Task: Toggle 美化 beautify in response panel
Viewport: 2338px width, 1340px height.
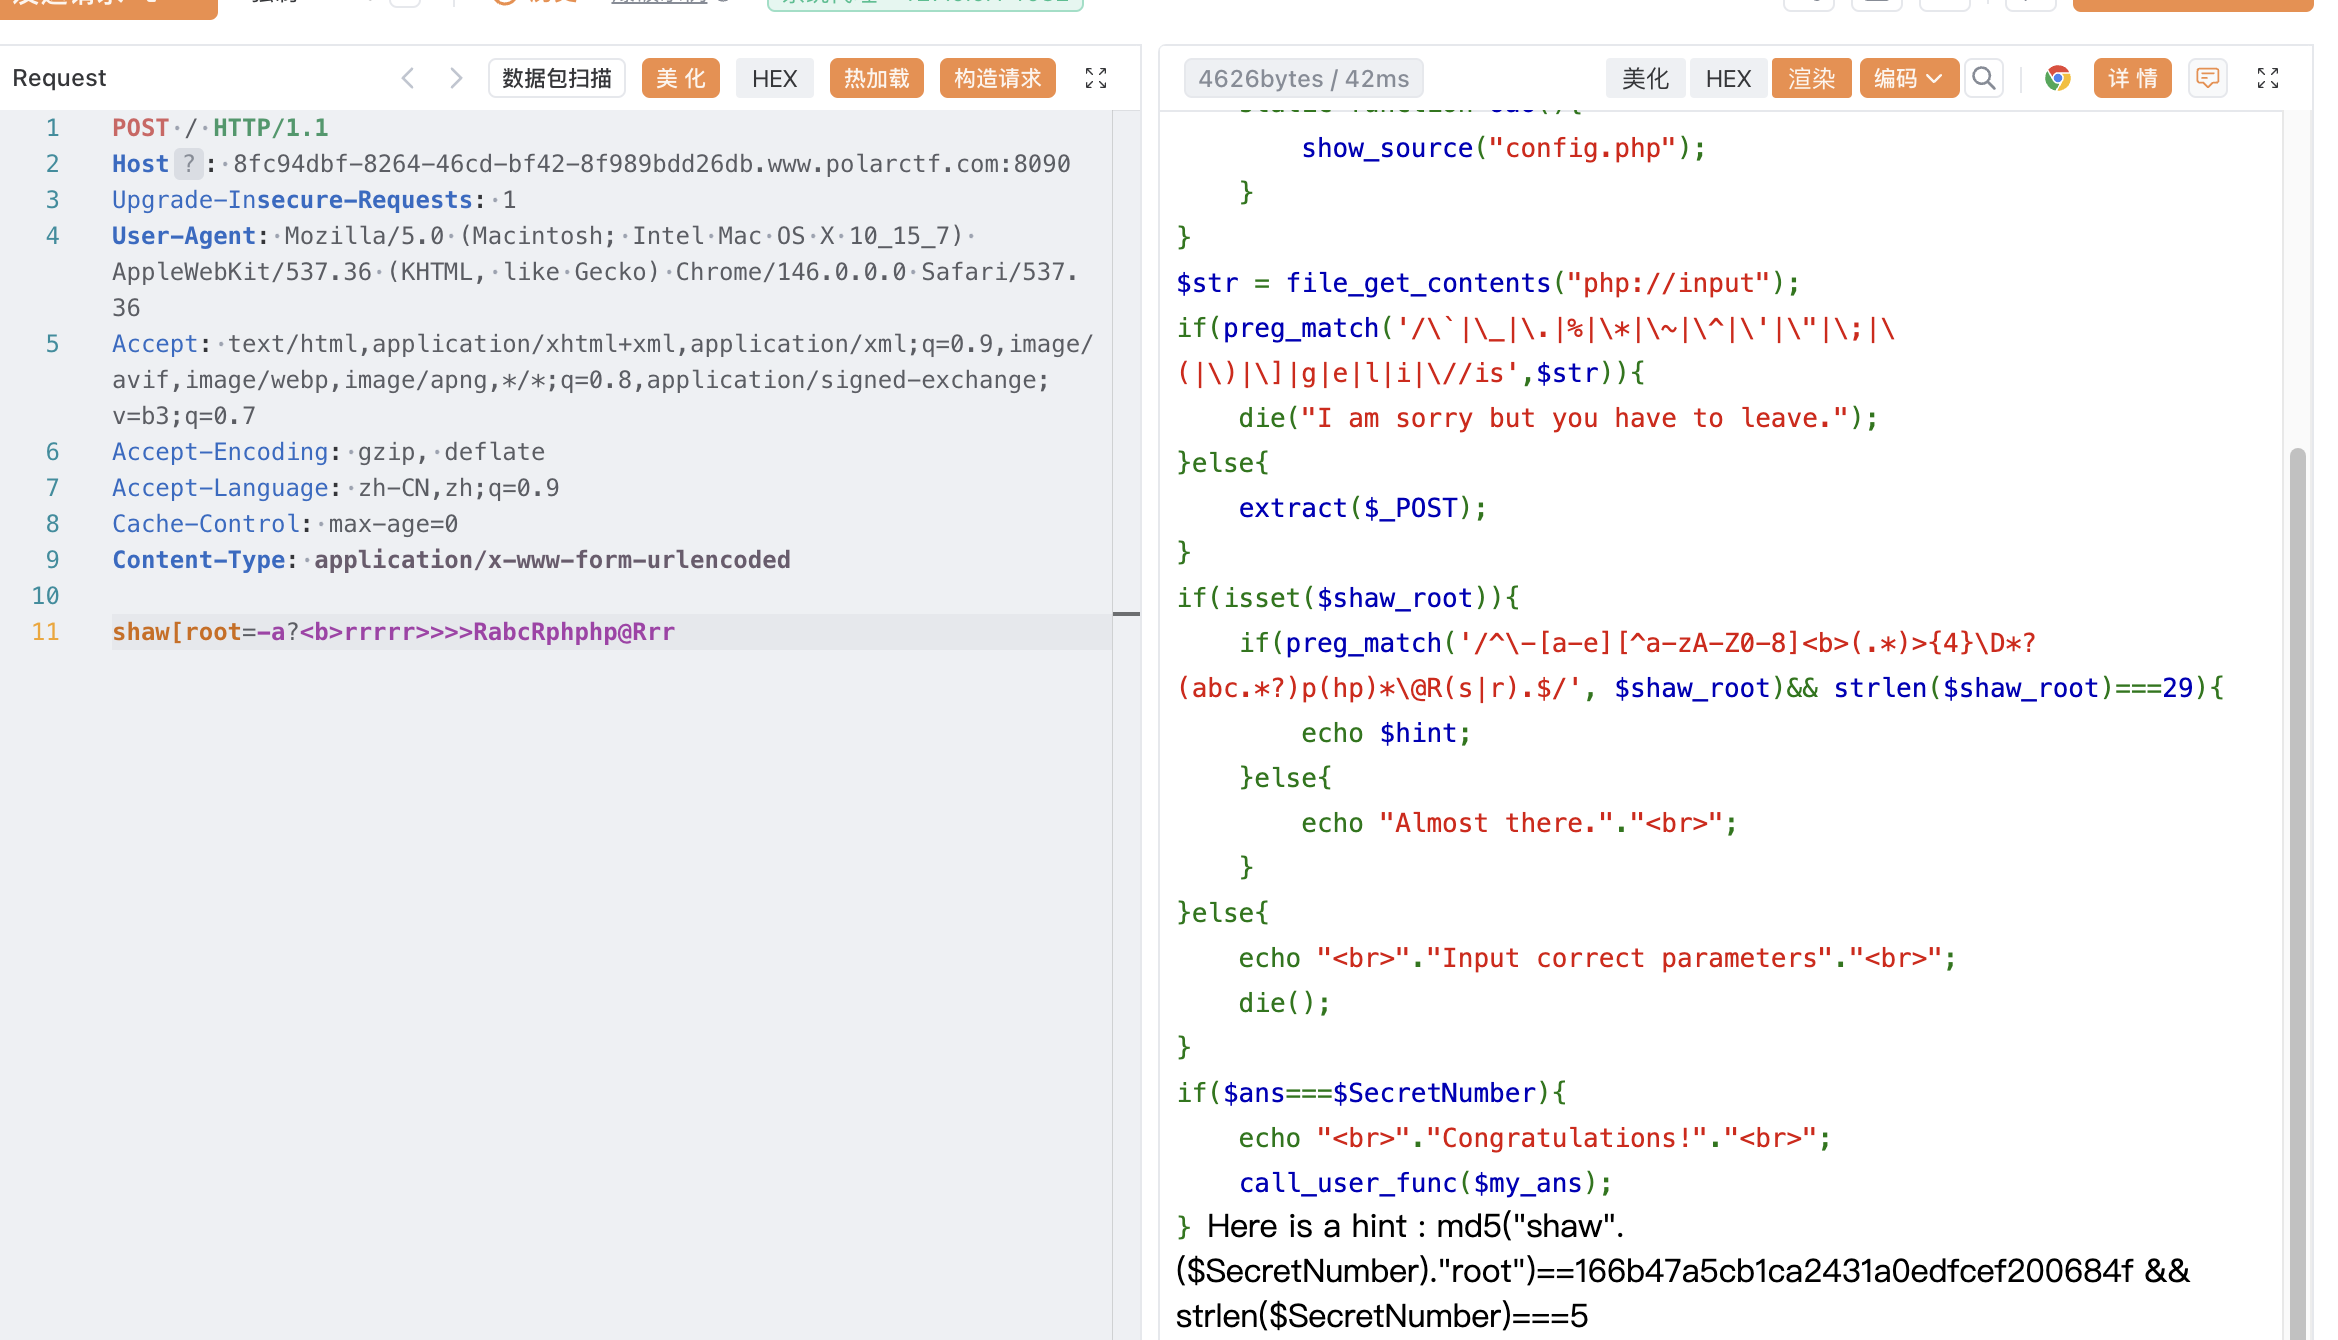Action: click(1645, 78)
